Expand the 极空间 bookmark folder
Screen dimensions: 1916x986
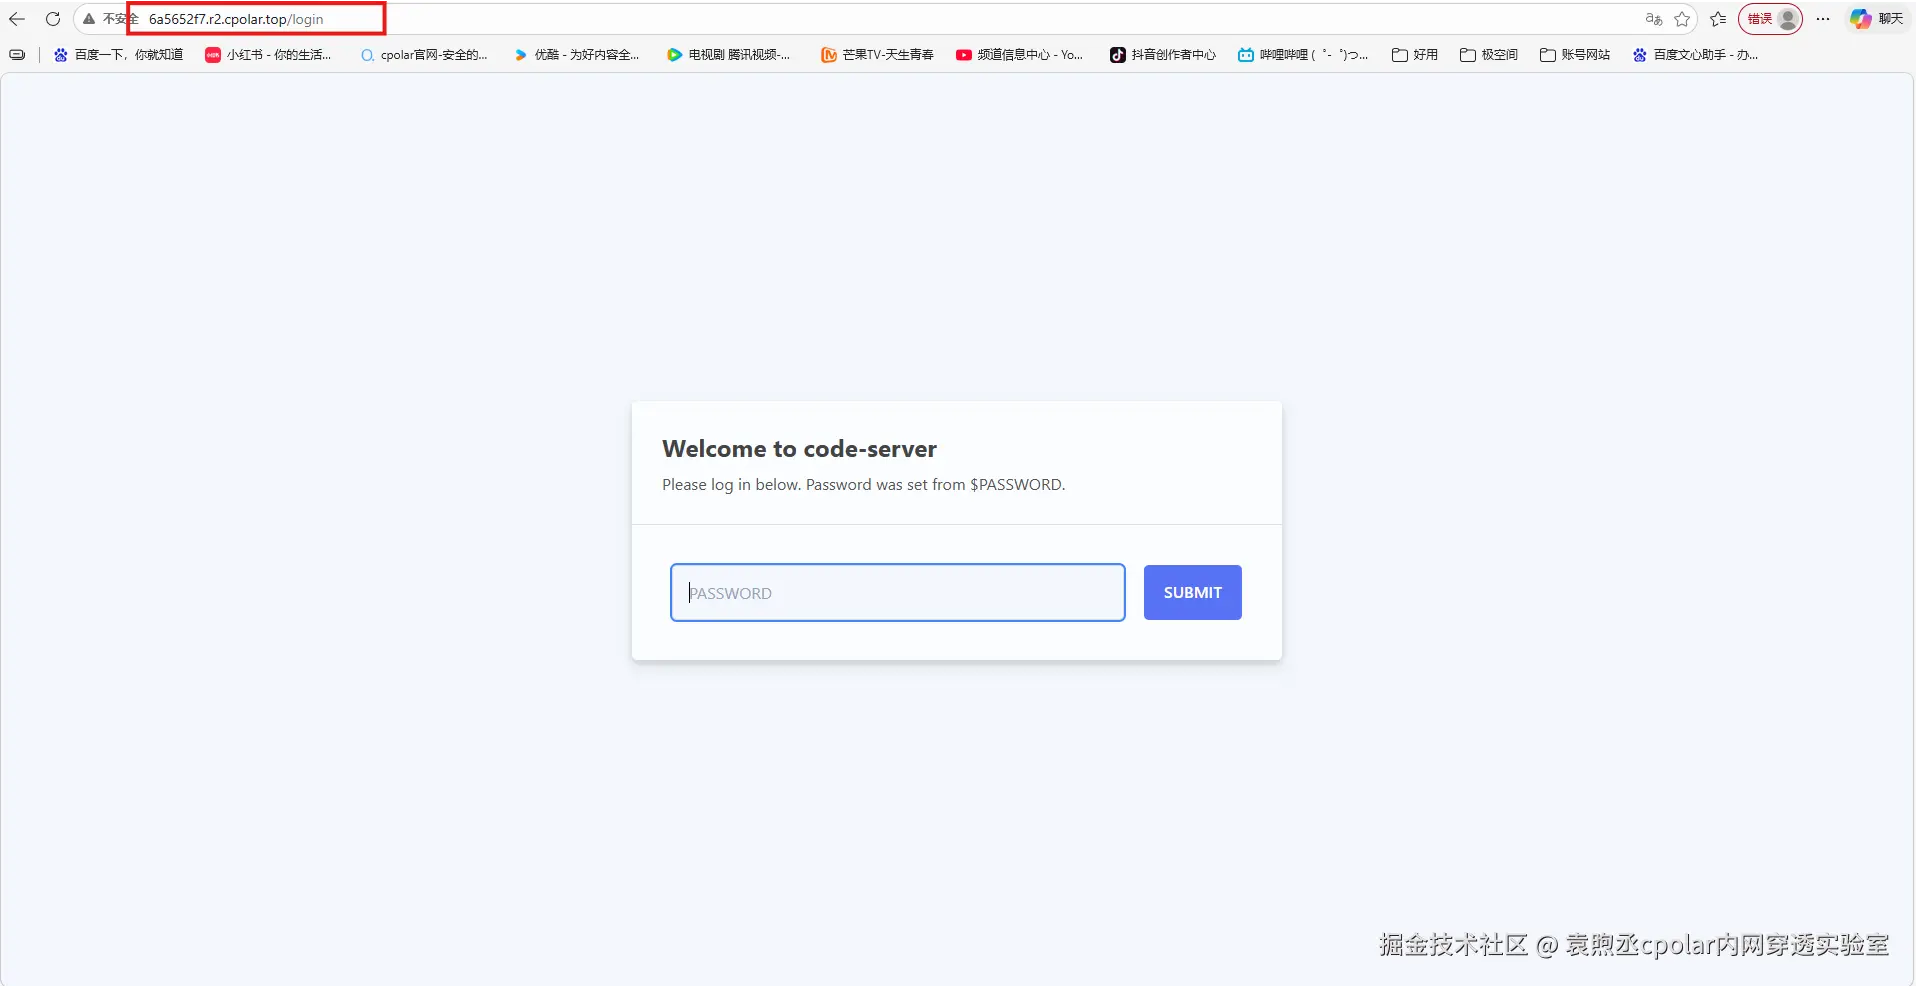pos(1489,55)
